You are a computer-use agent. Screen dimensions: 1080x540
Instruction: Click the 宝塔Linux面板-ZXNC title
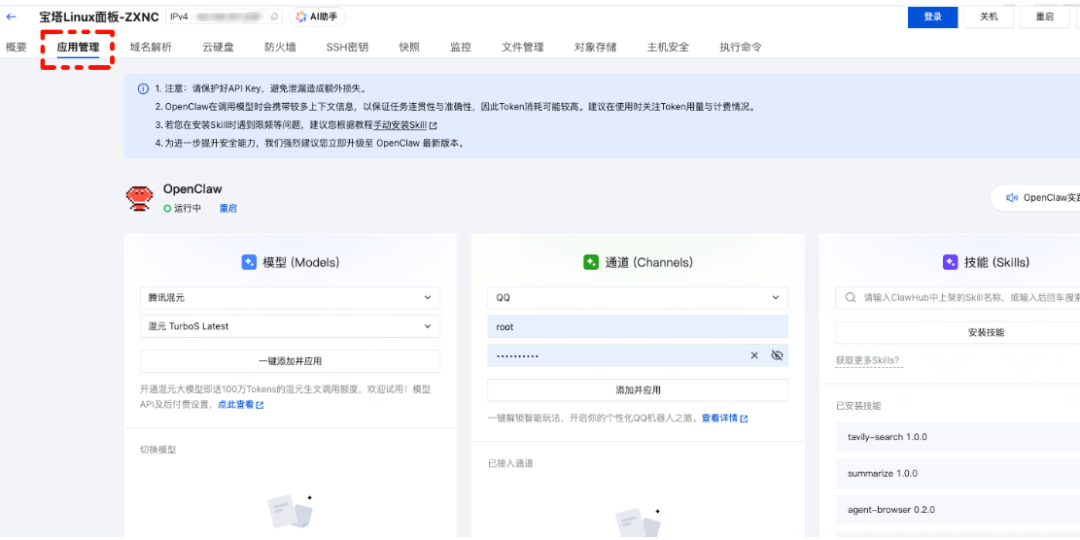pyautogui.click(x=99, y=17)
